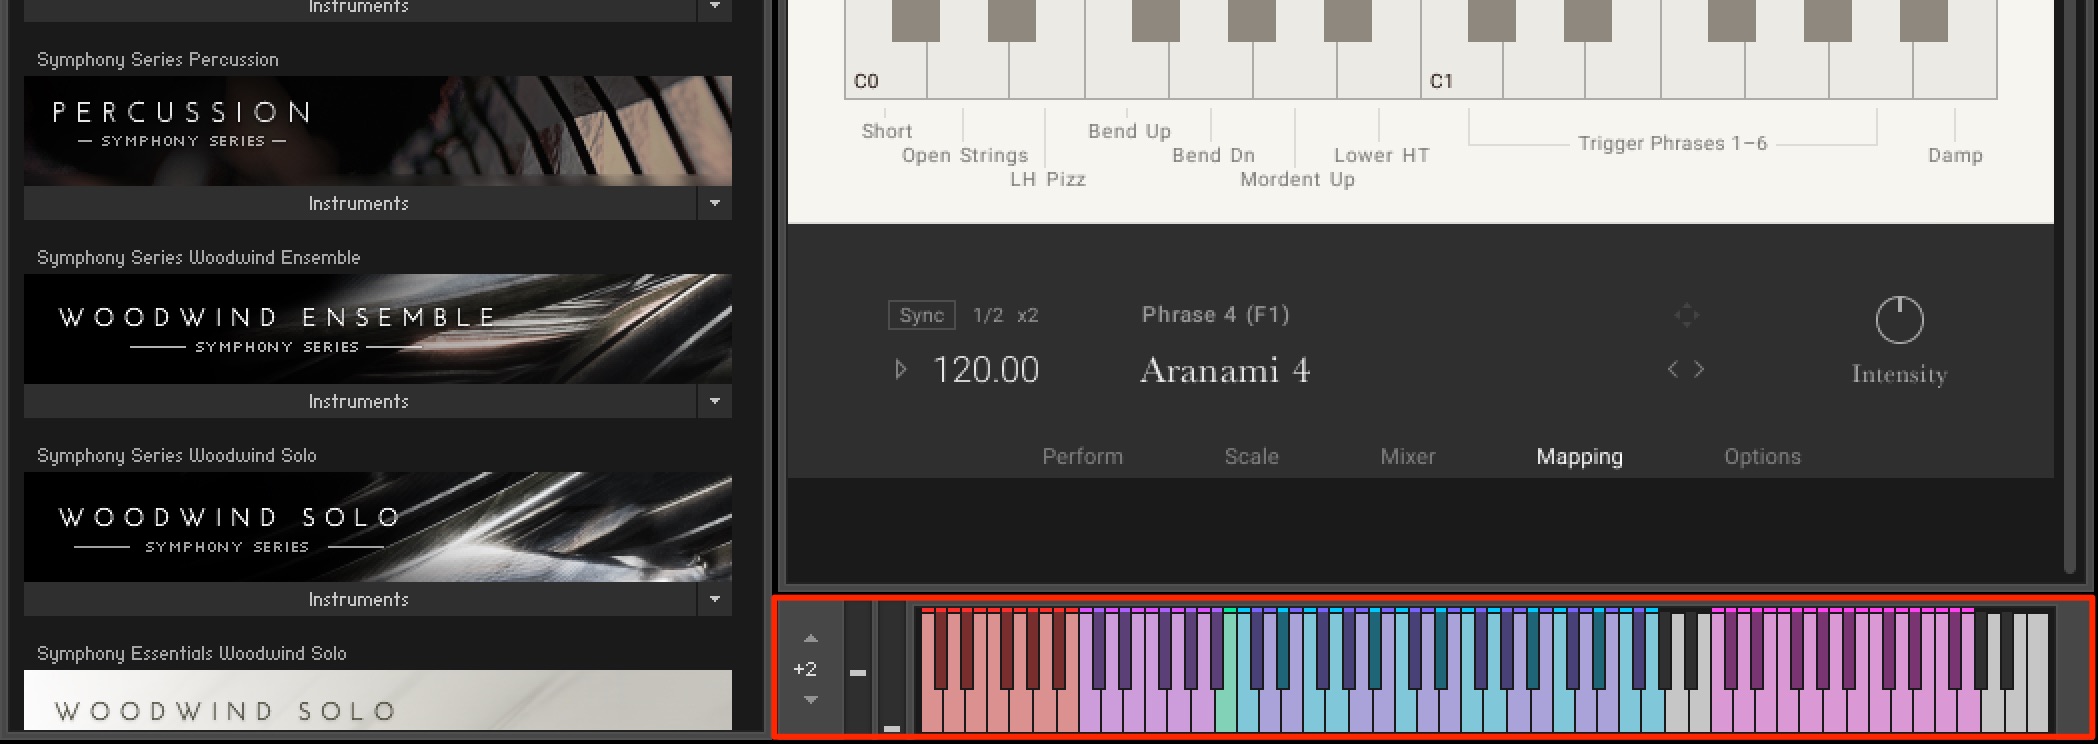Image resolution: width=2098 pixels, height=744 pixels.
Task: Select the next phrase with right arrow
Action: click(1699, 369)
